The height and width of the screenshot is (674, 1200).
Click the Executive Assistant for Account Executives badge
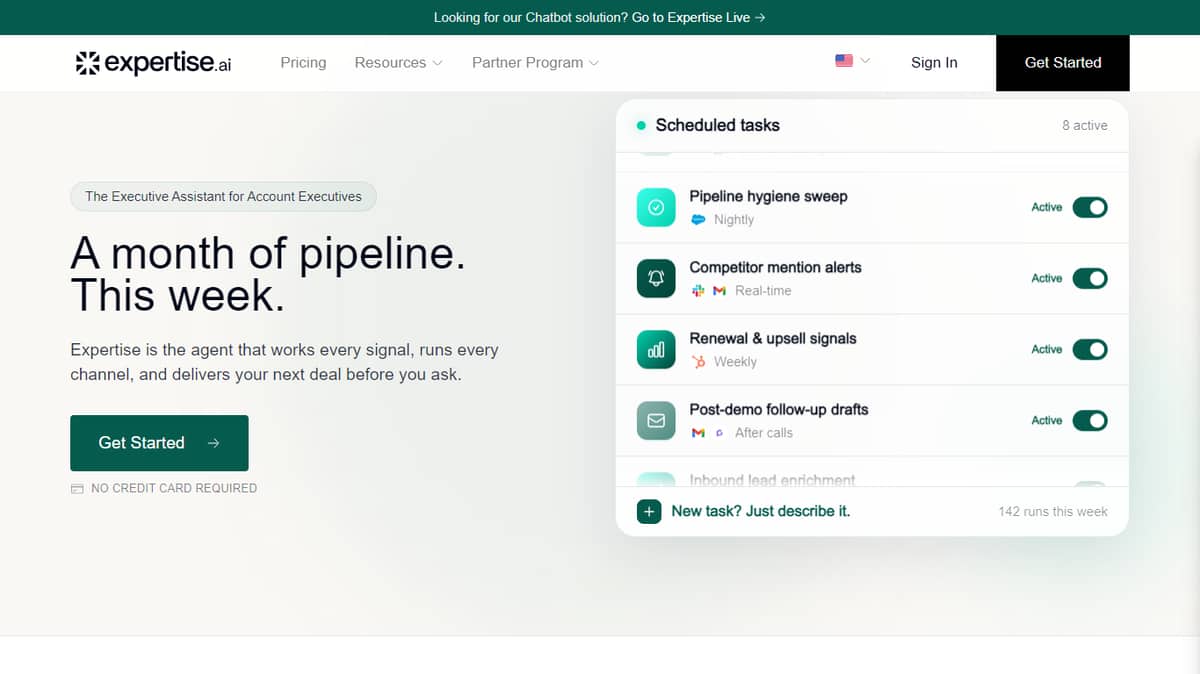tap(223, 197)
